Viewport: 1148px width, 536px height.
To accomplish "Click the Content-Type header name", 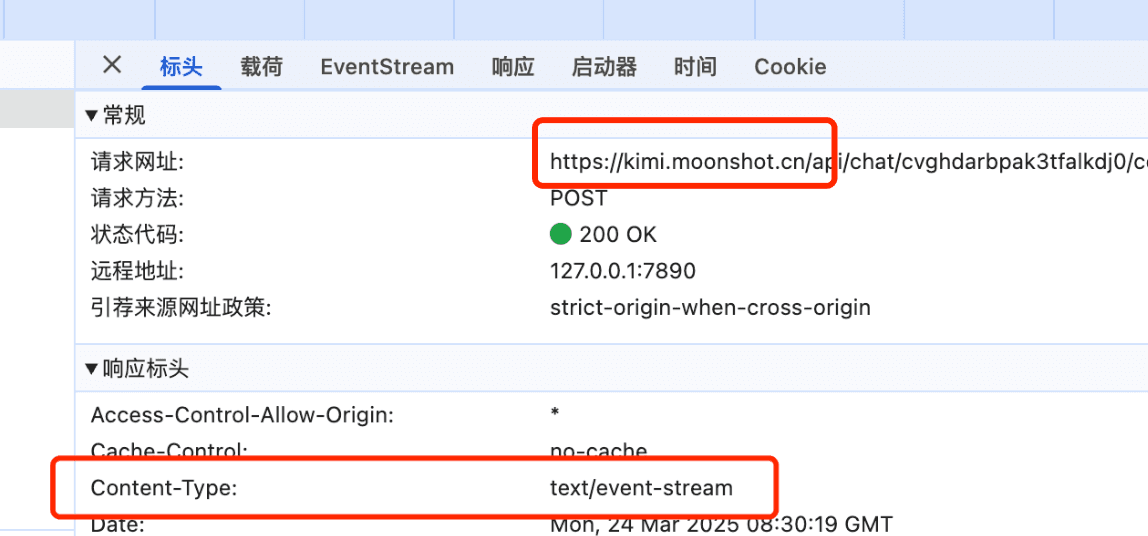I will click(x=164, y=487).
